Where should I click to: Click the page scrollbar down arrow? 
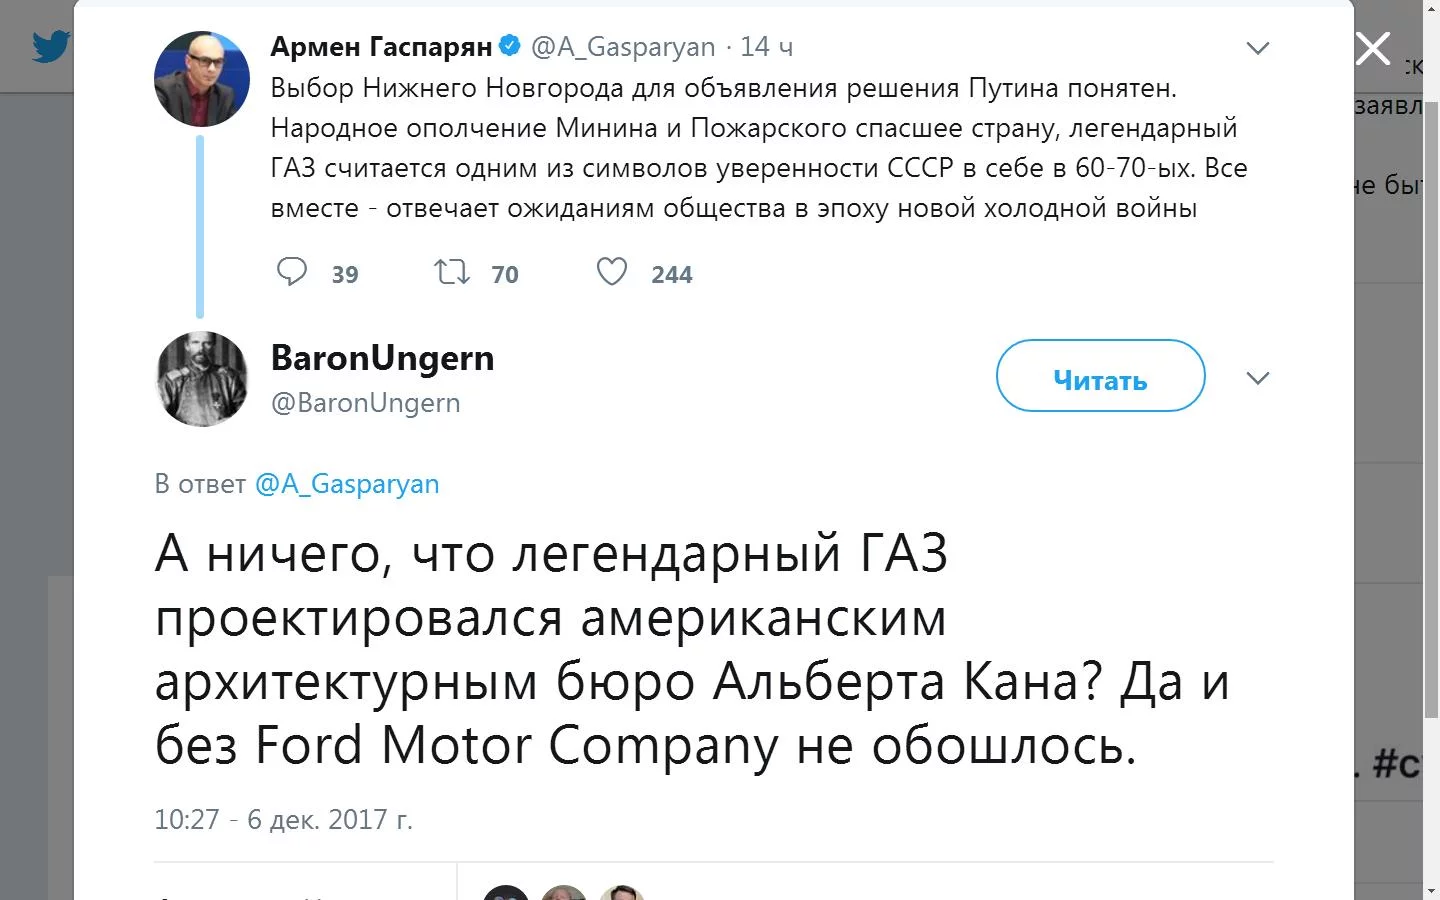[x=1431, y=889]
